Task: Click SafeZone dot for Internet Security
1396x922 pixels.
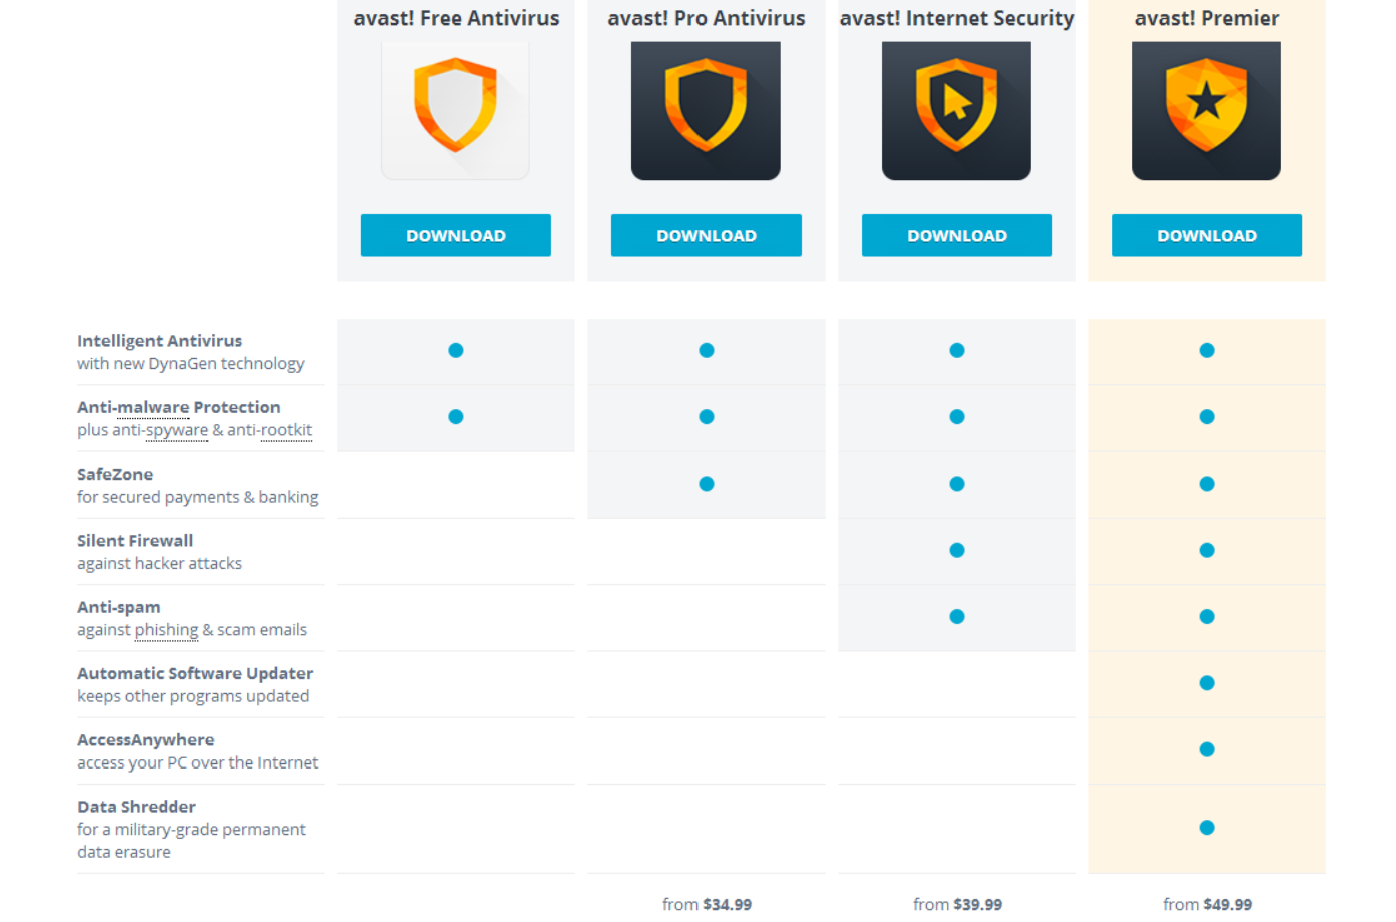Action: pos(957,484)
